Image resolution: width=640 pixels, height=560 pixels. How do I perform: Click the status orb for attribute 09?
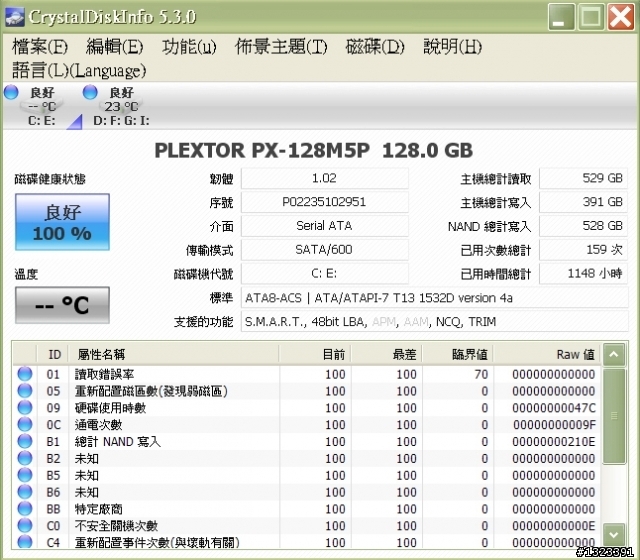(x=25, y=408)
